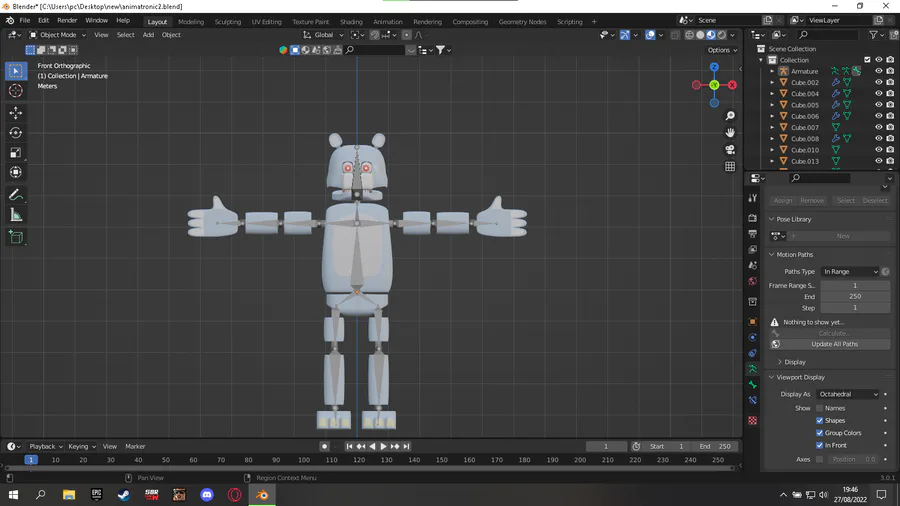Screen dimensions: 900x506
Task: Uncheck In Front option
Action: [819, 445]
